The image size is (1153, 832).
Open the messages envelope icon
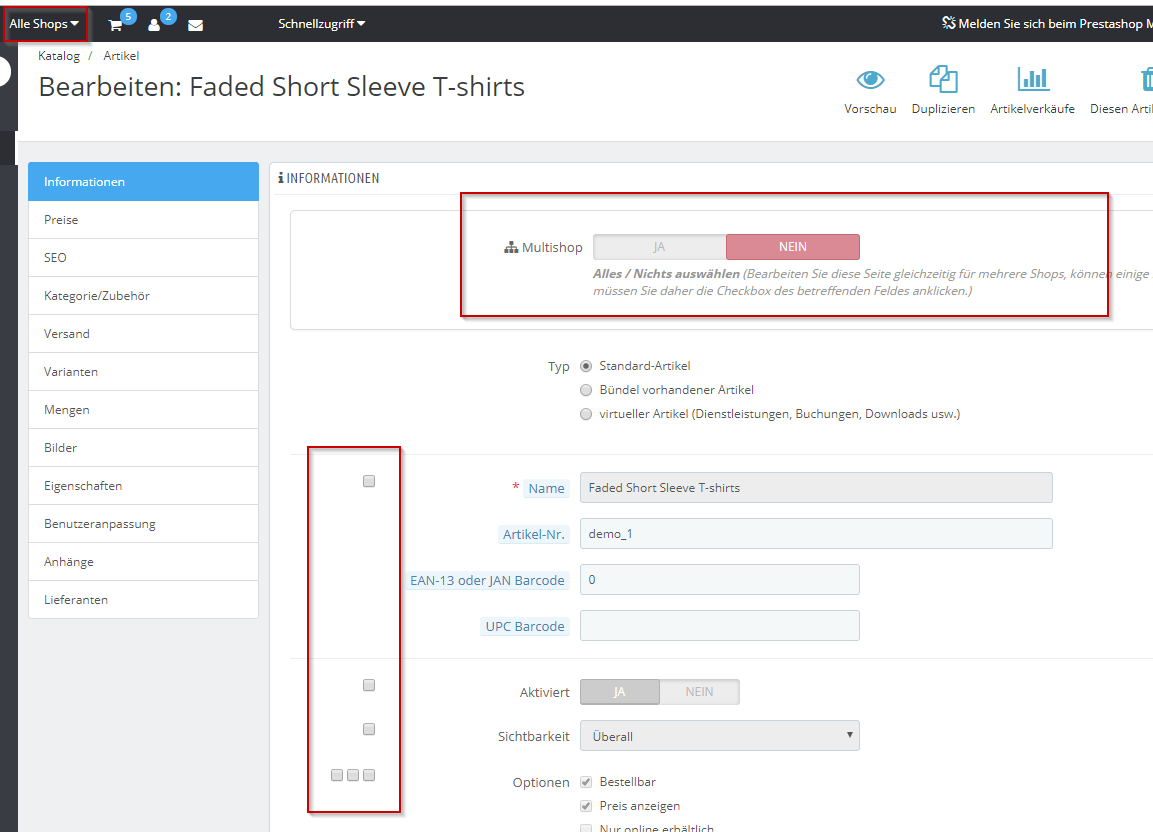pyautogui.click(x=196, y=26)
